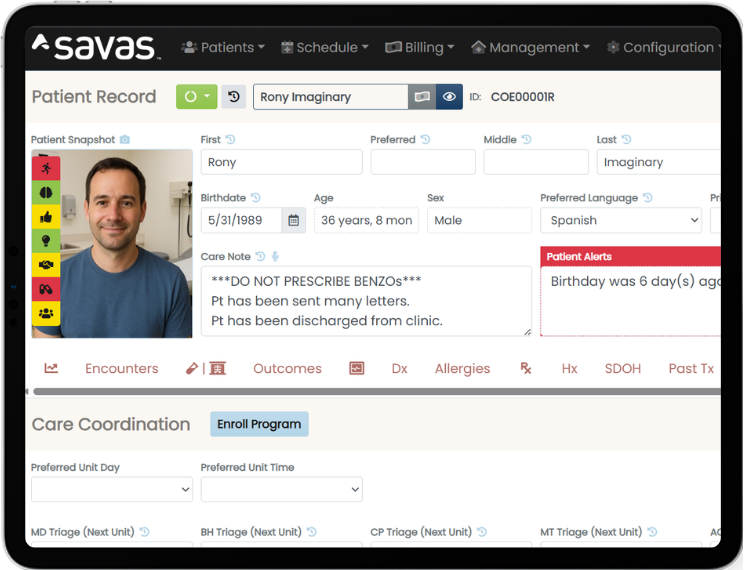The image size is (745, 570).
Task: Click the Last name field
Action: tap(659, 162)
